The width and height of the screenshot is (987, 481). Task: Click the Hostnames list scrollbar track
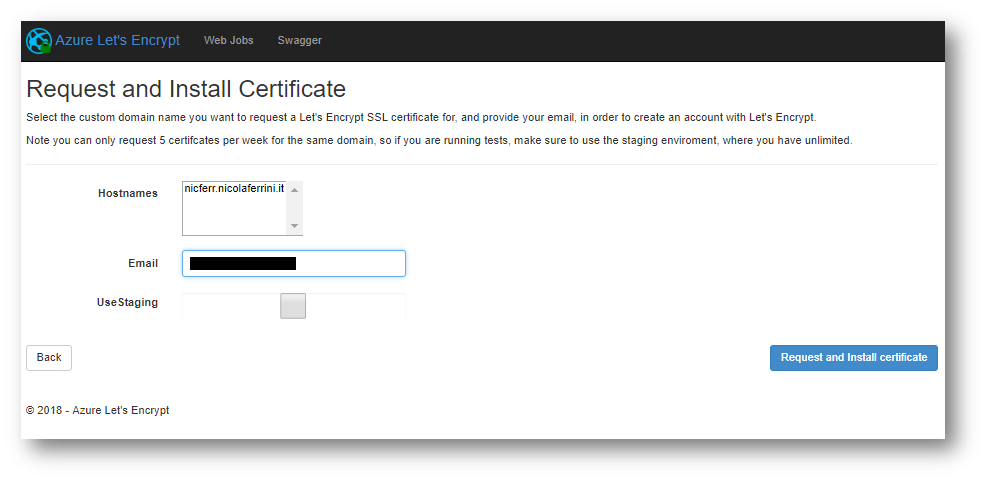(294, 208)
